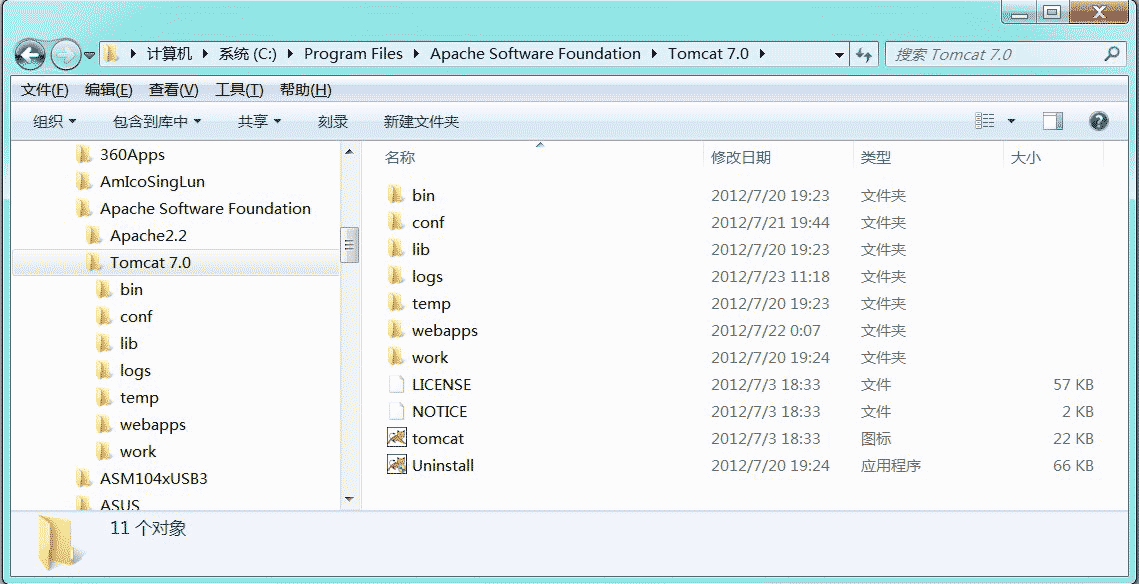Click Apache Software Foundation in breadcrumb
The height and width of the screenshot is (584, 1139).
tap(535, 54)
